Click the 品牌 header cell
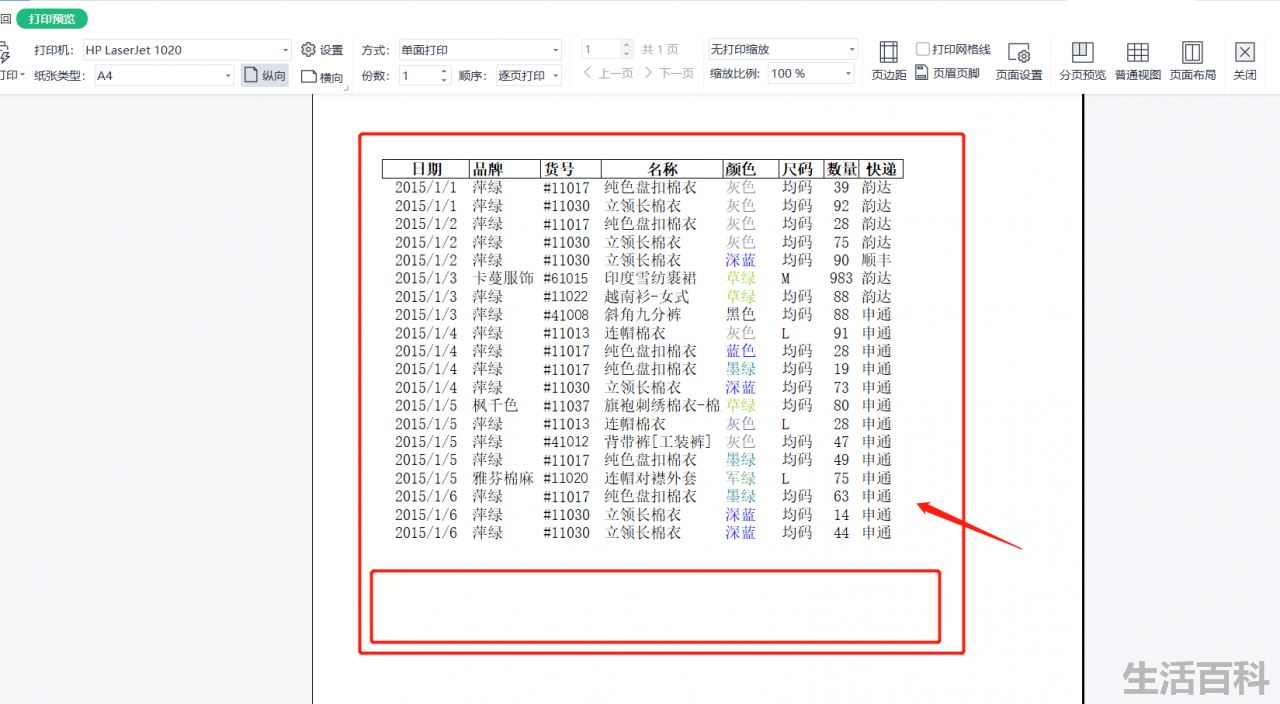This screenshot has width=1280, height=704. tap(505, 169)
